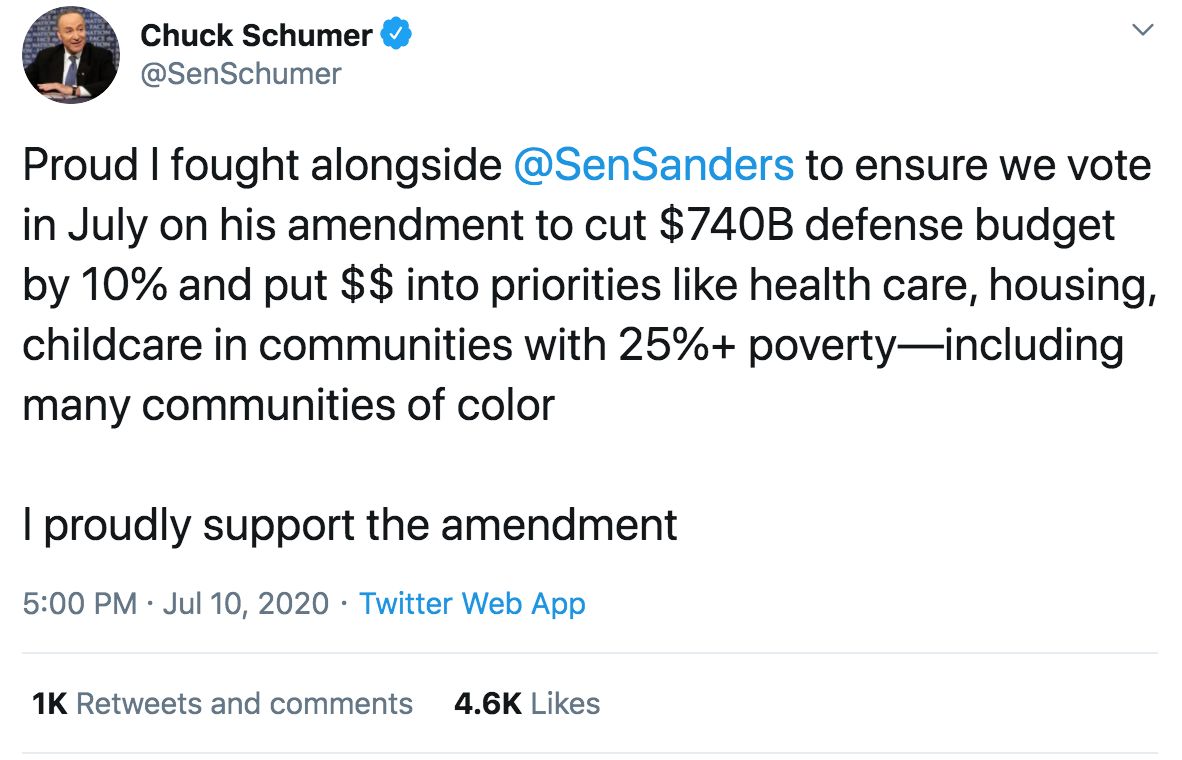The height and width of the screenshot is (760, 1182).
Task: Click the Chuck Schumer display name
Action: click(256, 36)
